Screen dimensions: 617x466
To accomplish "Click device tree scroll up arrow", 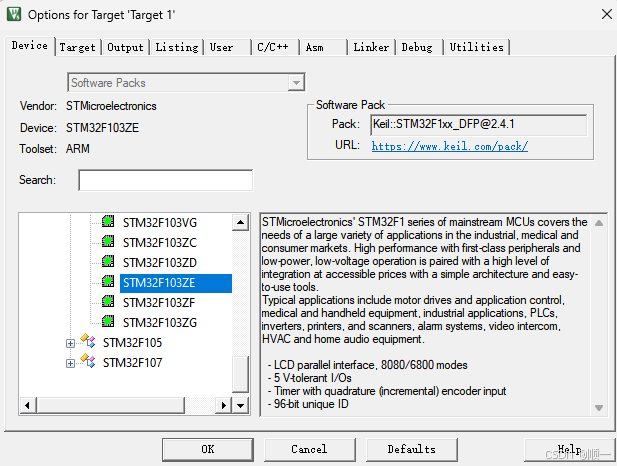I will 240,223.
